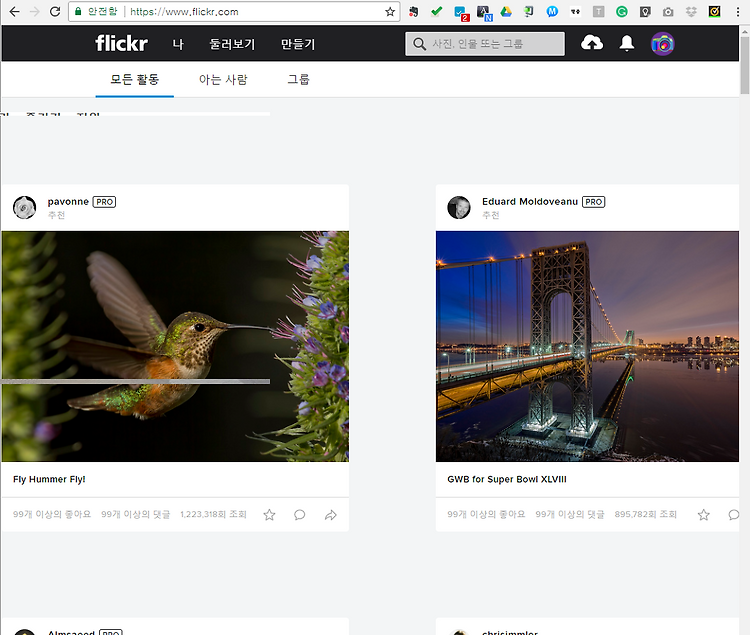
Task: Select the '모든 활동' tab
Action: (x=134, y=79)
